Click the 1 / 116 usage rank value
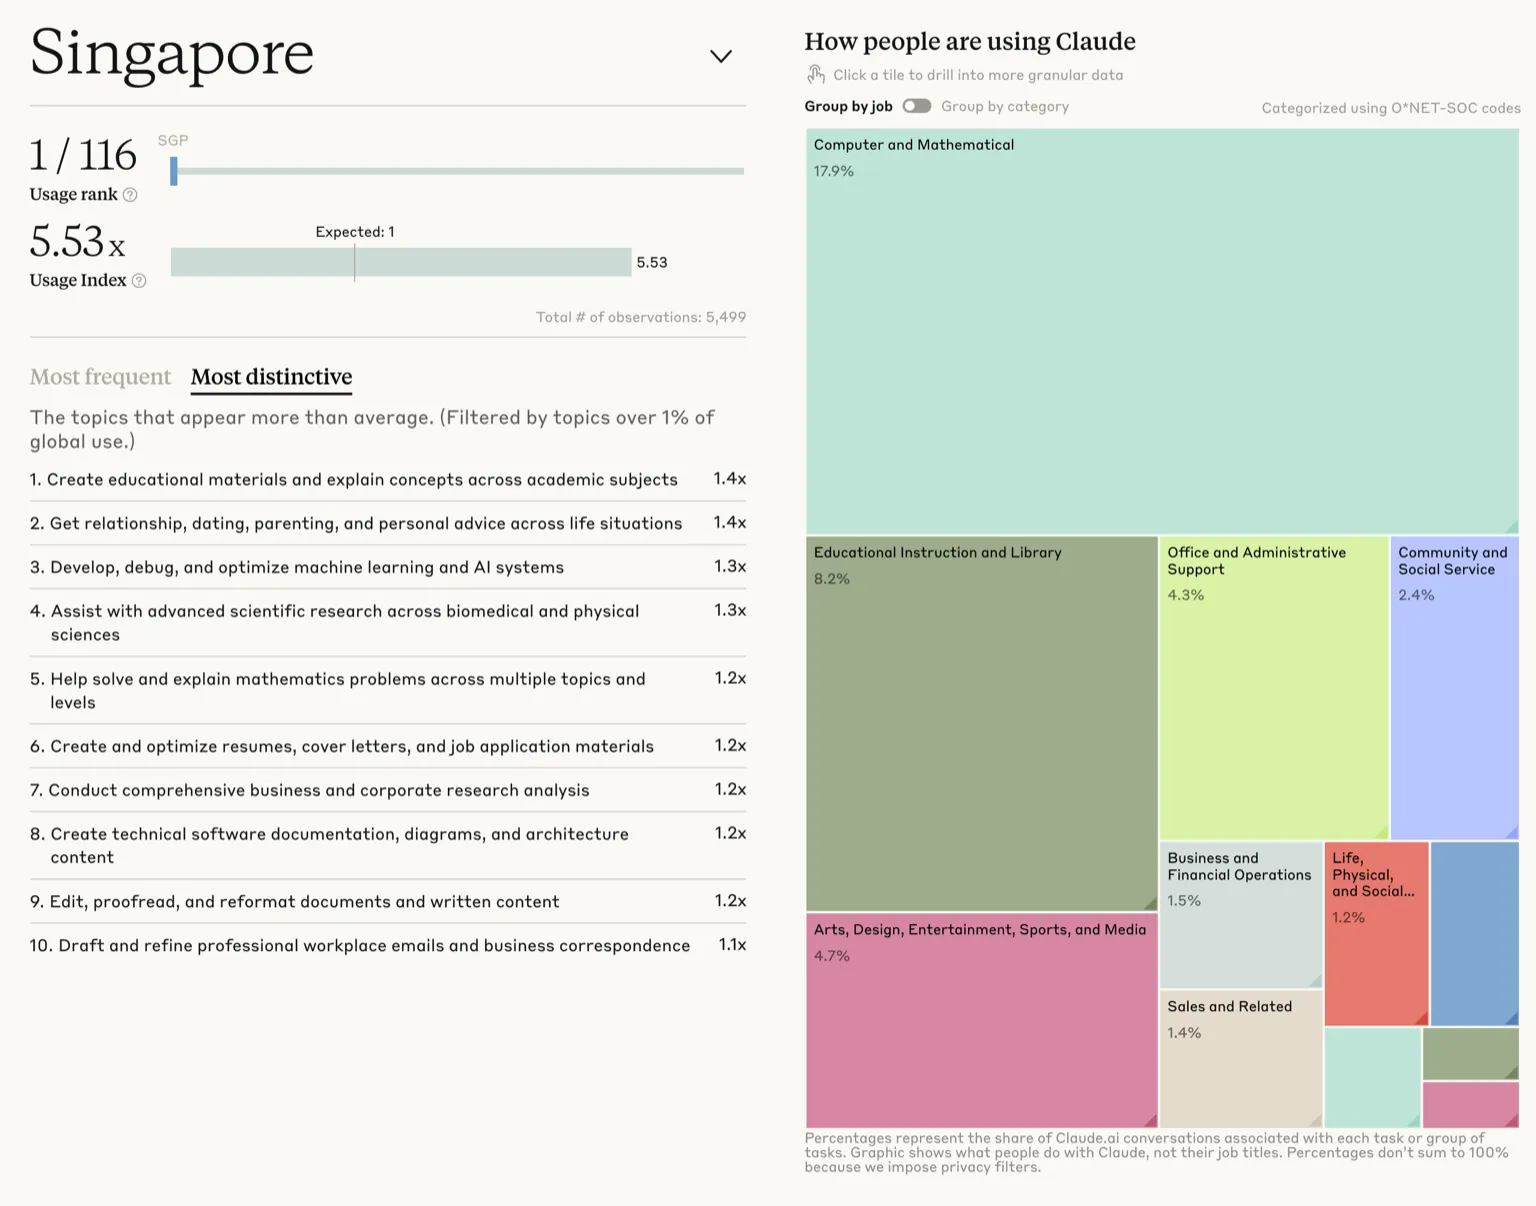 83,155
